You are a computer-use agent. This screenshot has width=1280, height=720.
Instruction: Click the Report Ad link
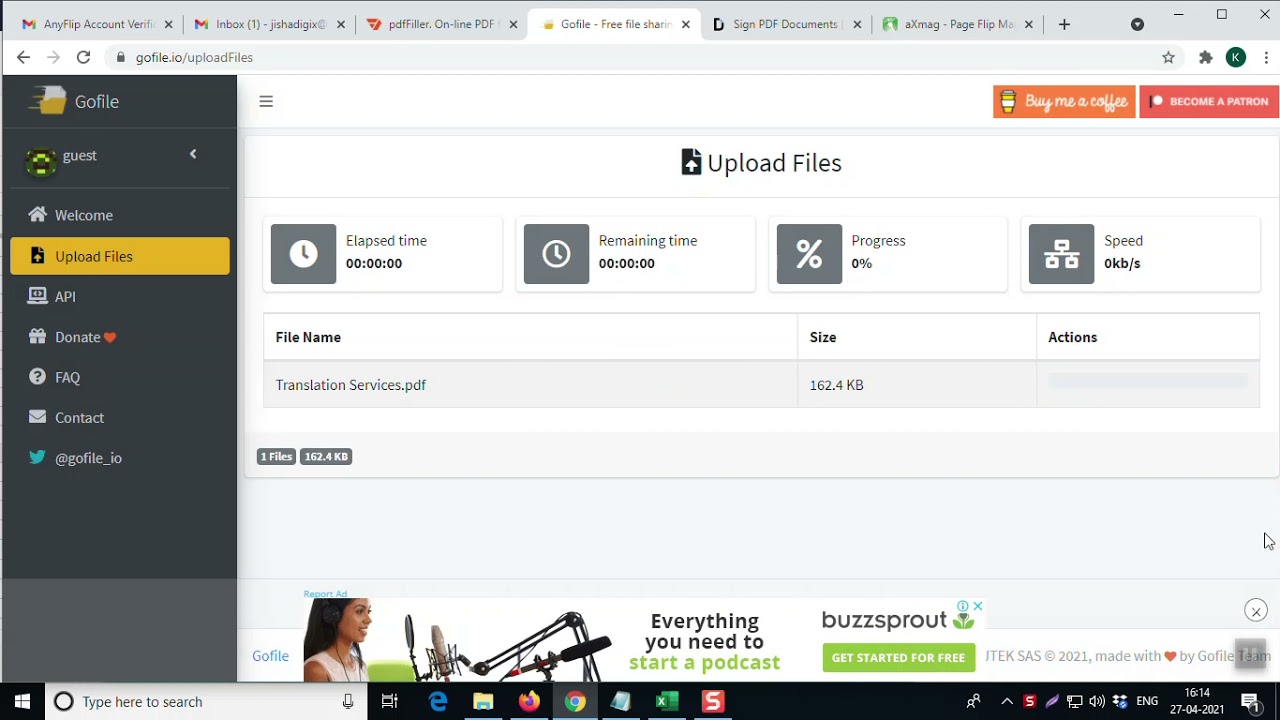pyautogui.click(x=325, y=594)
